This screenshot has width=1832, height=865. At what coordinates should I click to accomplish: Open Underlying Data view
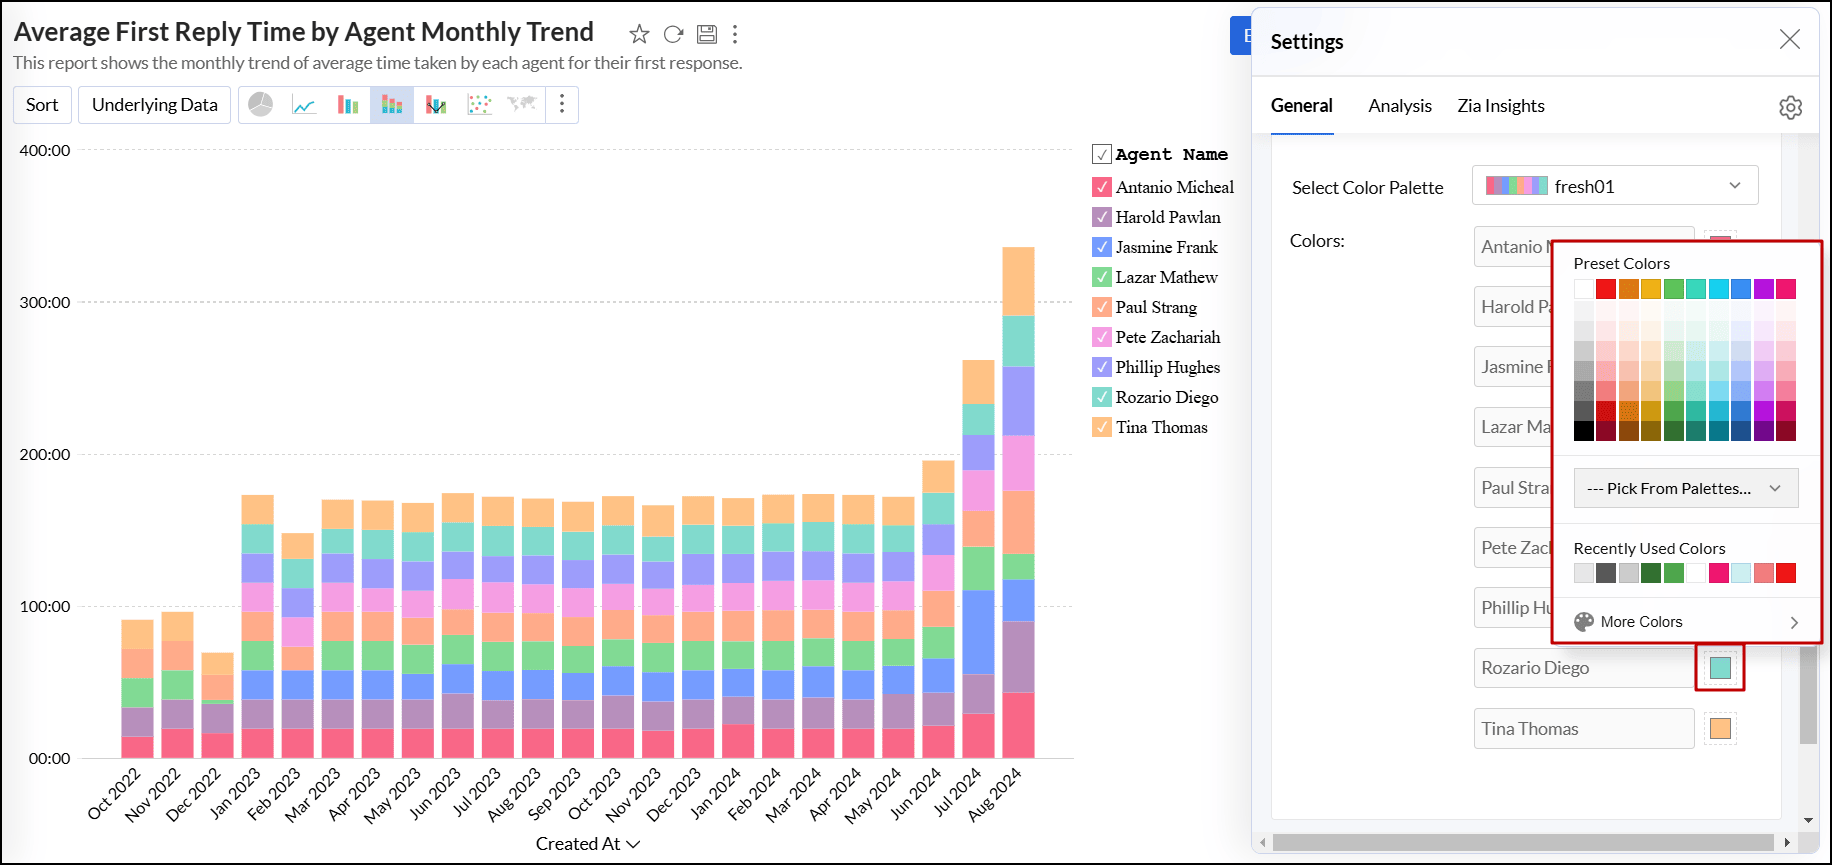pos(154,105)
